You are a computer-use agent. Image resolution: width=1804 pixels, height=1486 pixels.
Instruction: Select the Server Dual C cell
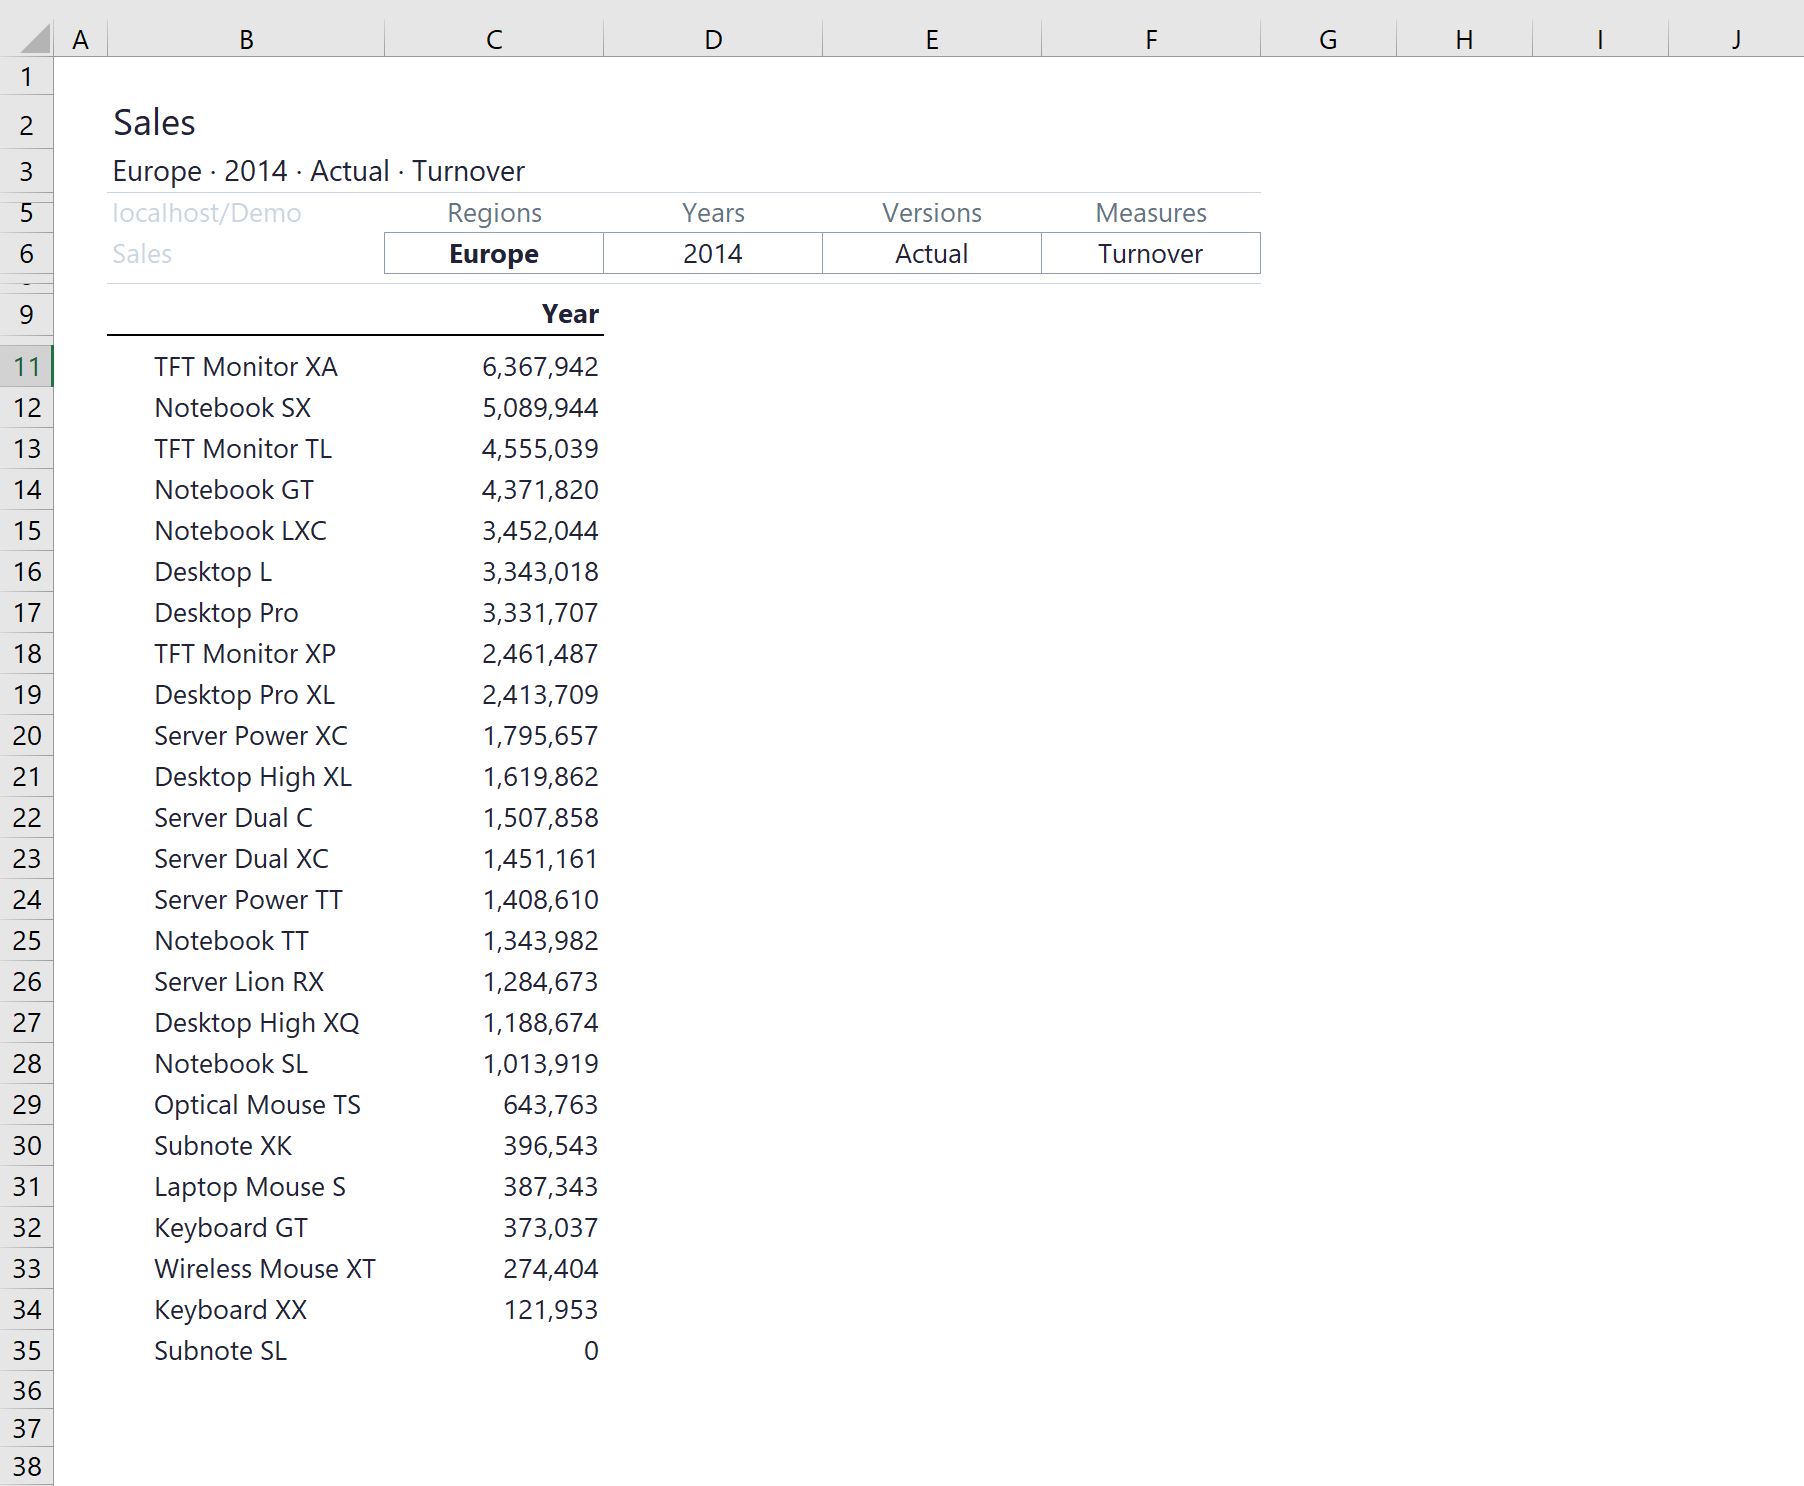[246, 818]
